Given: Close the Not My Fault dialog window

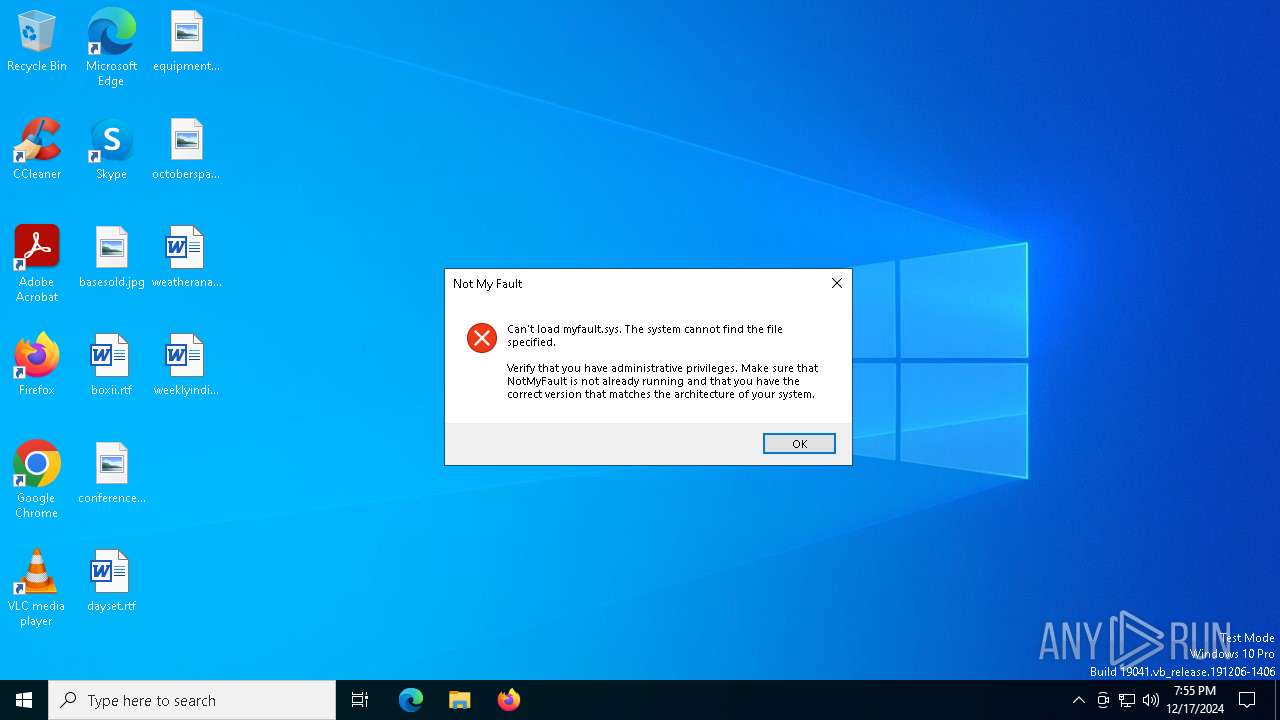Looking at the screenshot, I should (837, 283).
